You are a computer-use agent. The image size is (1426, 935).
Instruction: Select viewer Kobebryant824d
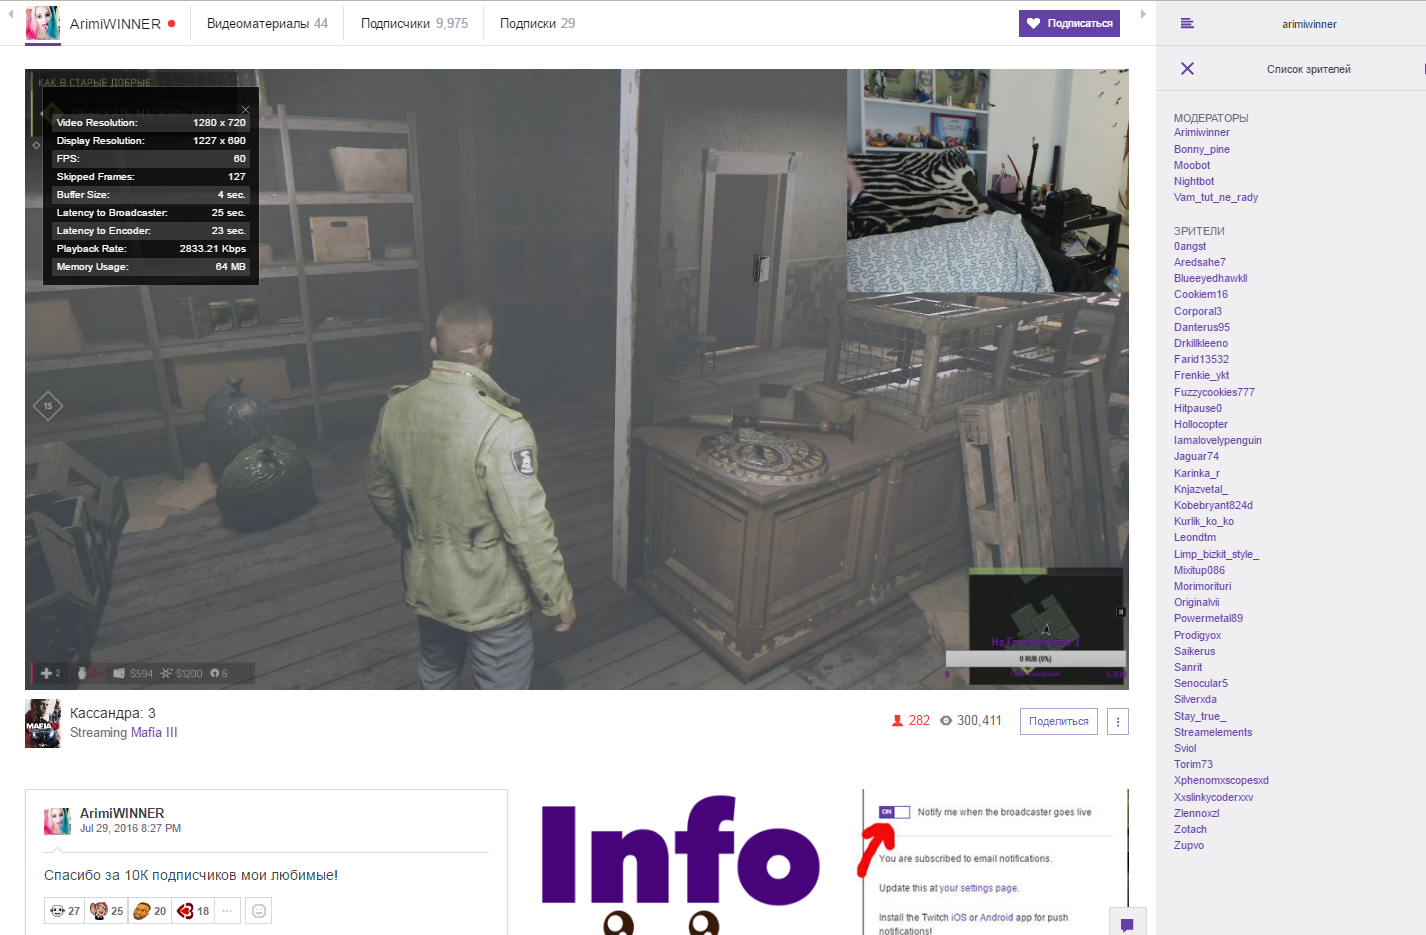(x=1213, y=505)
